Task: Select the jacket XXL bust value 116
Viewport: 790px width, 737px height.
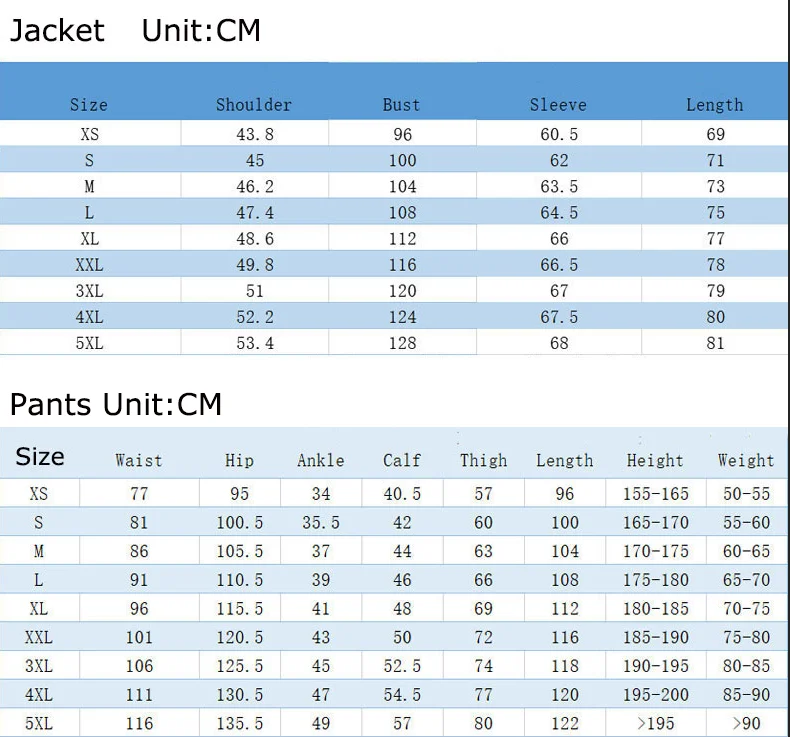Action: click(x=403, y=264)
